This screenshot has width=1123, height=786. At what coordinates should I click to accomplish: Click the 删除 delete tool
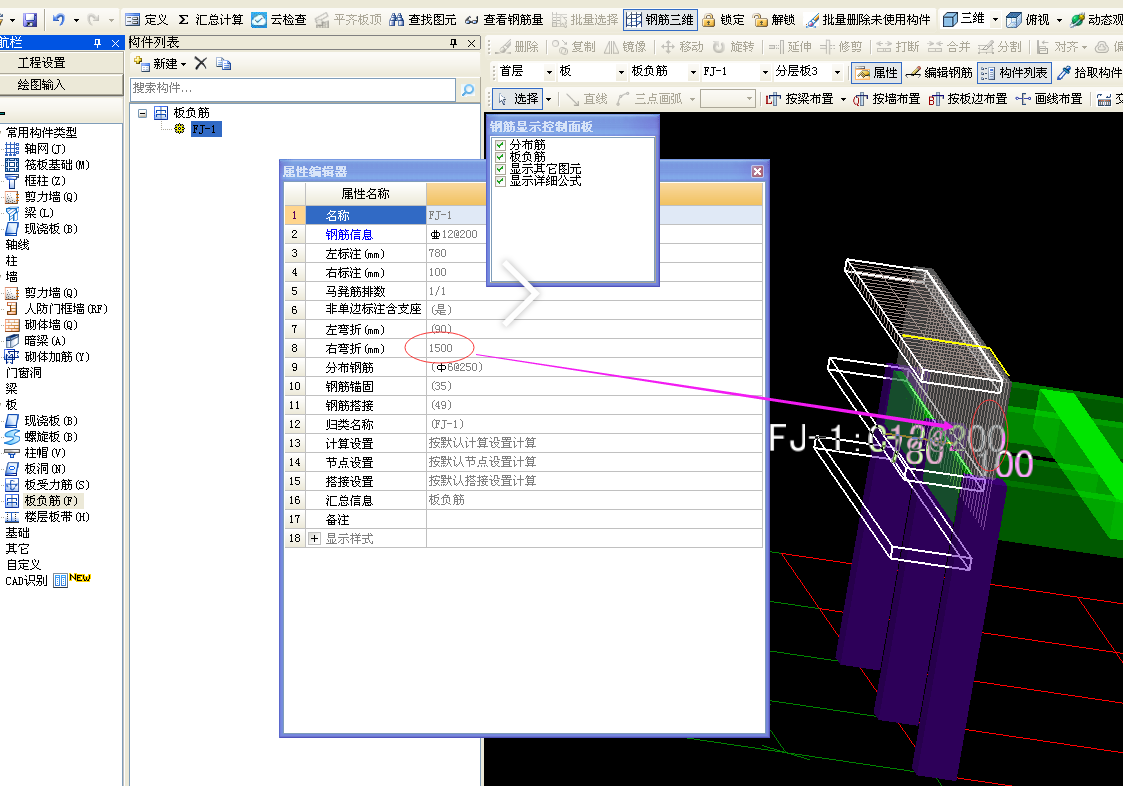point(517,47)
